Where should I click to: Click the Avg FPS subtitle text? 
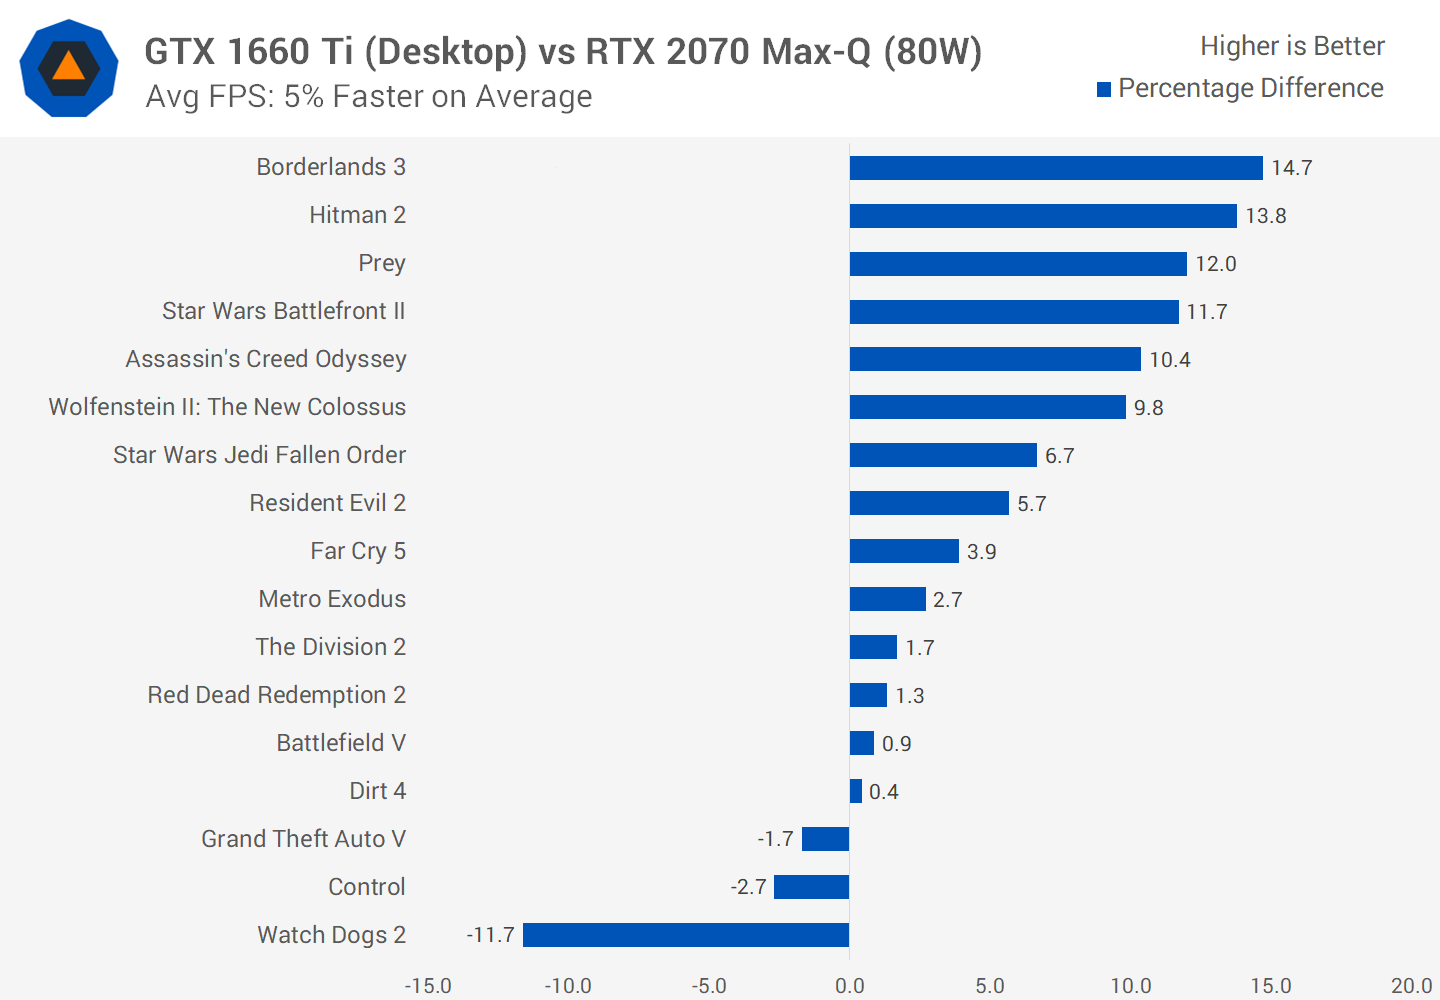point(368,97)
